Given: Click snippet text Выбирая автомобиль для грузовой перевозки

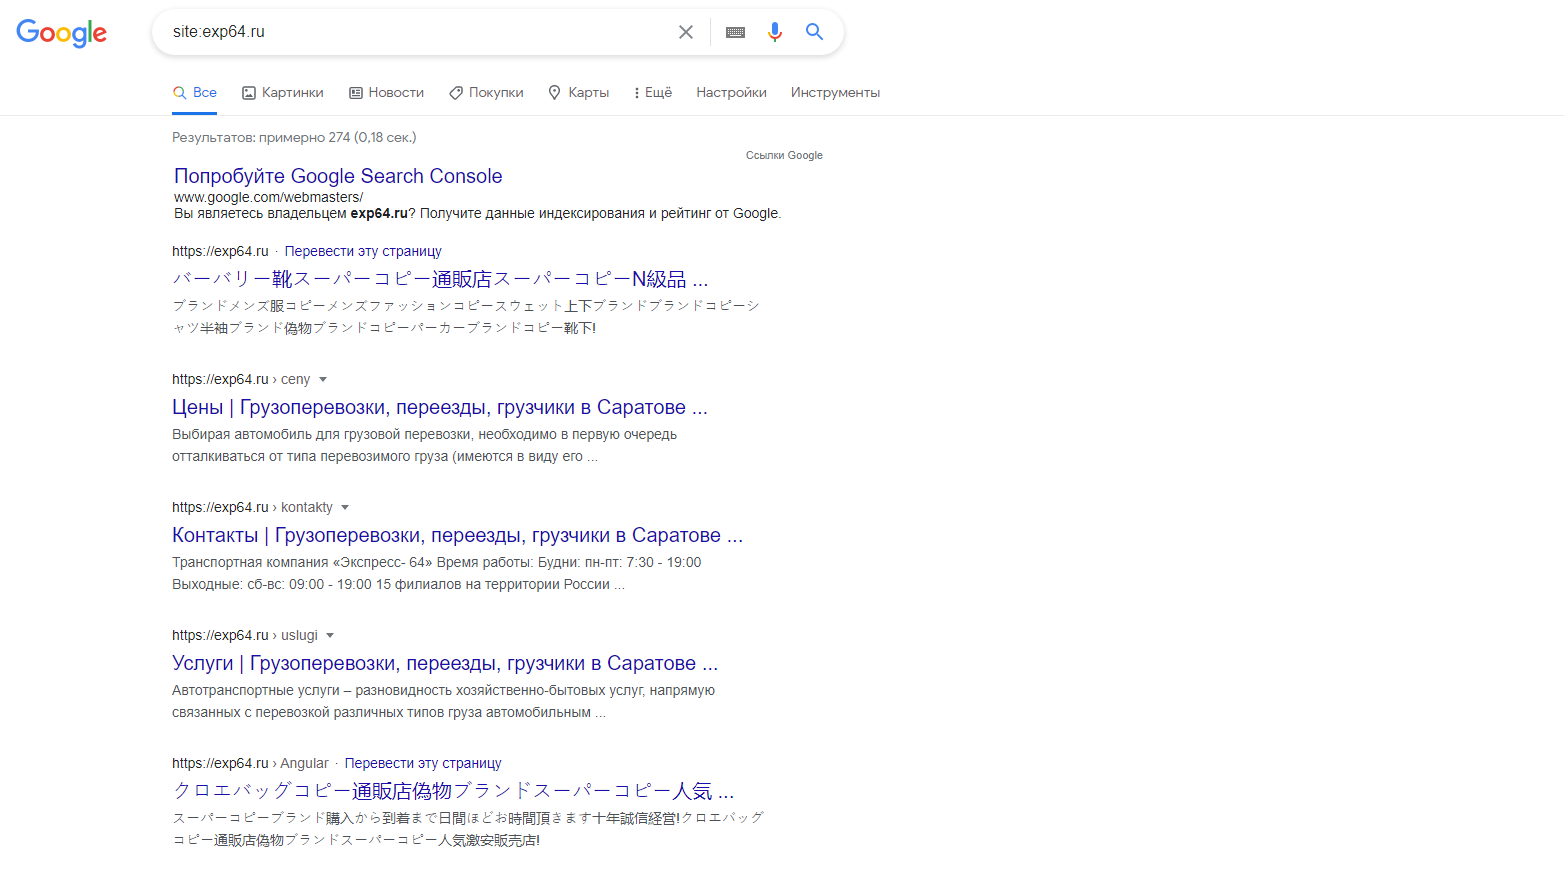Looking at the screenshot, I should (323, 434).
